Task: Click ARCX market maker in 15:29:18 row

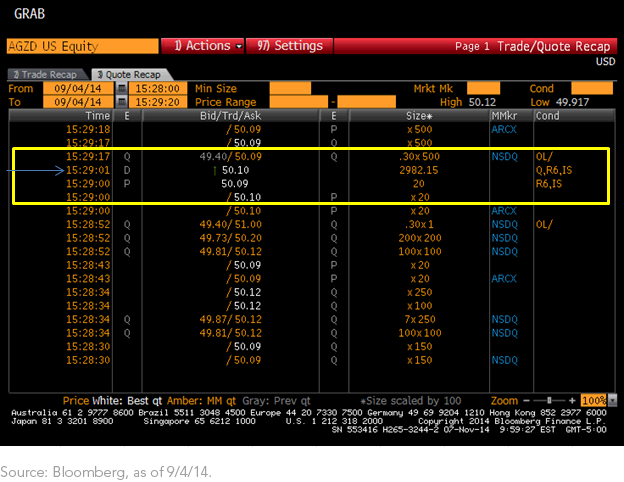Action: (x=504, y=129)
